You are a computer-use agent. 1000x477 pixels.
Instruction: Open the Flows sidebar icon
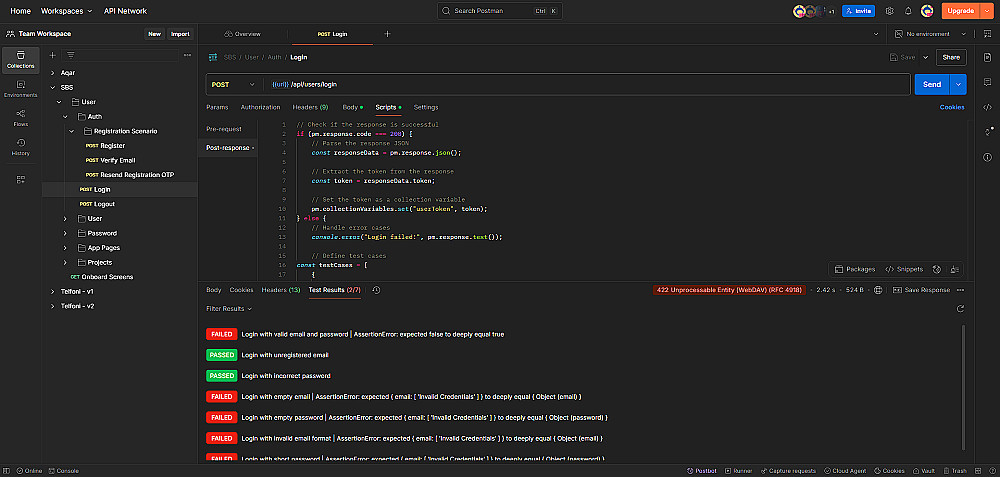pyautogui.click(x=20, y=117)
